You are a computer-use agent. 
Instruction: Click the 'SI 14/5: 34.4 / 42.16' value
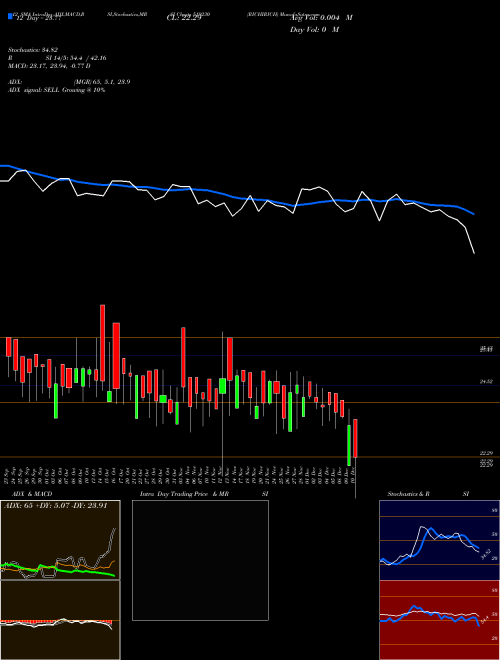tap(76, 58)
